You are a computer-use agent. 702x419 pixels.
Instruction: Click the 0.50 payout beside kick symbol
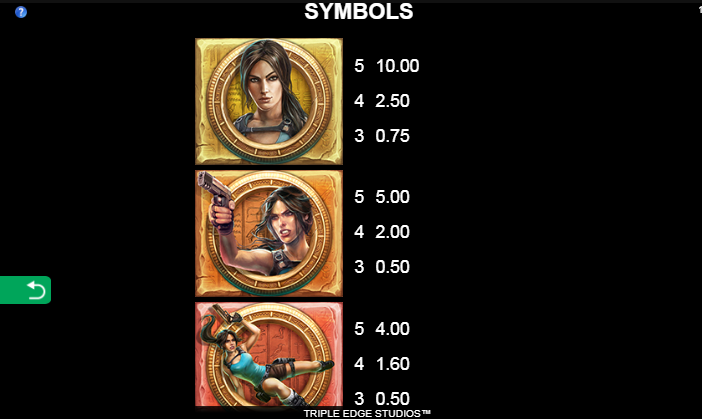click(393, 398)
